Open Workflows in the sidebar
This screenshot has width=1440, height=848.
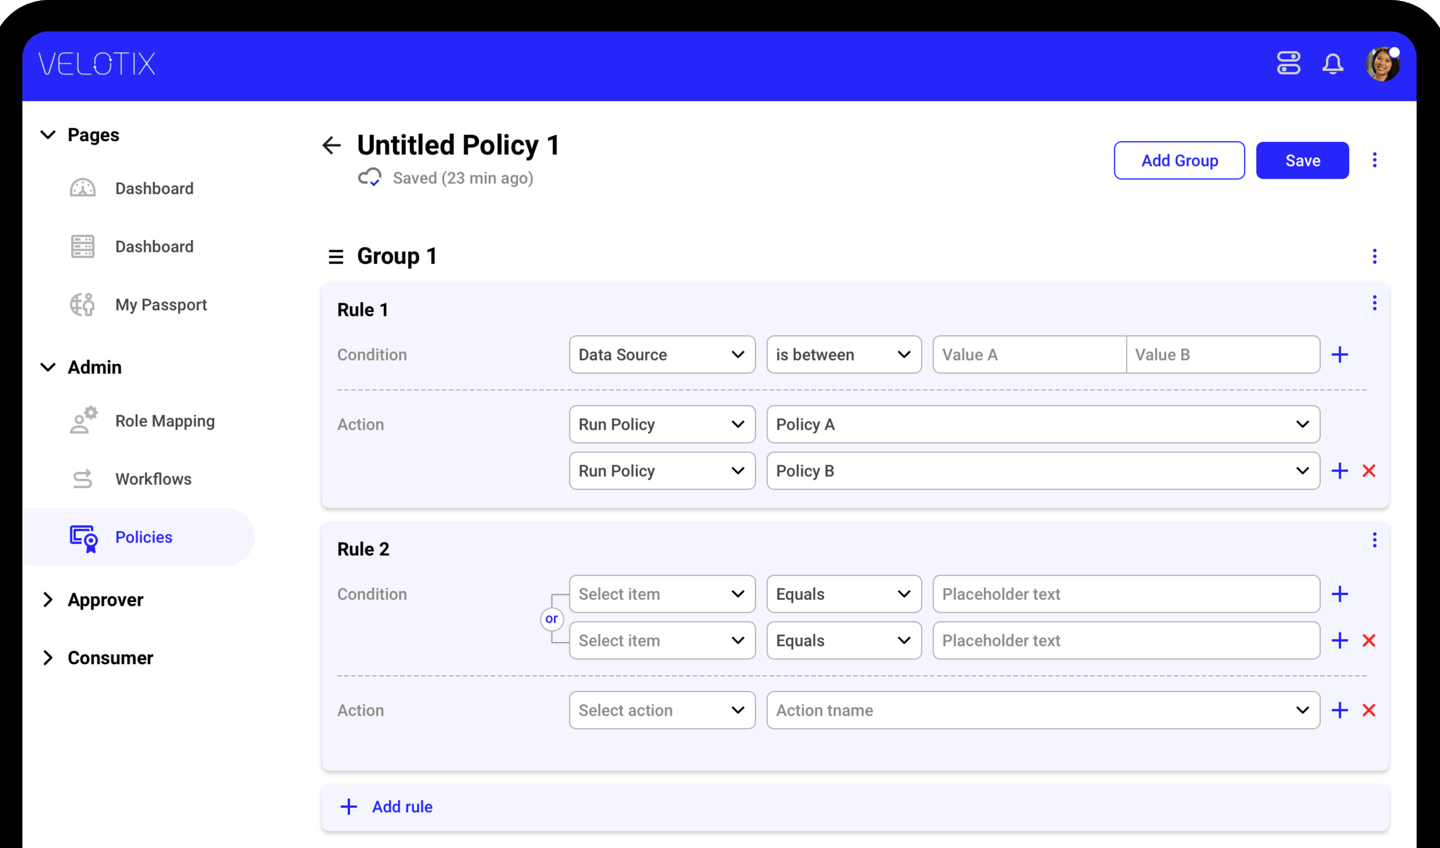coord(153,479)
